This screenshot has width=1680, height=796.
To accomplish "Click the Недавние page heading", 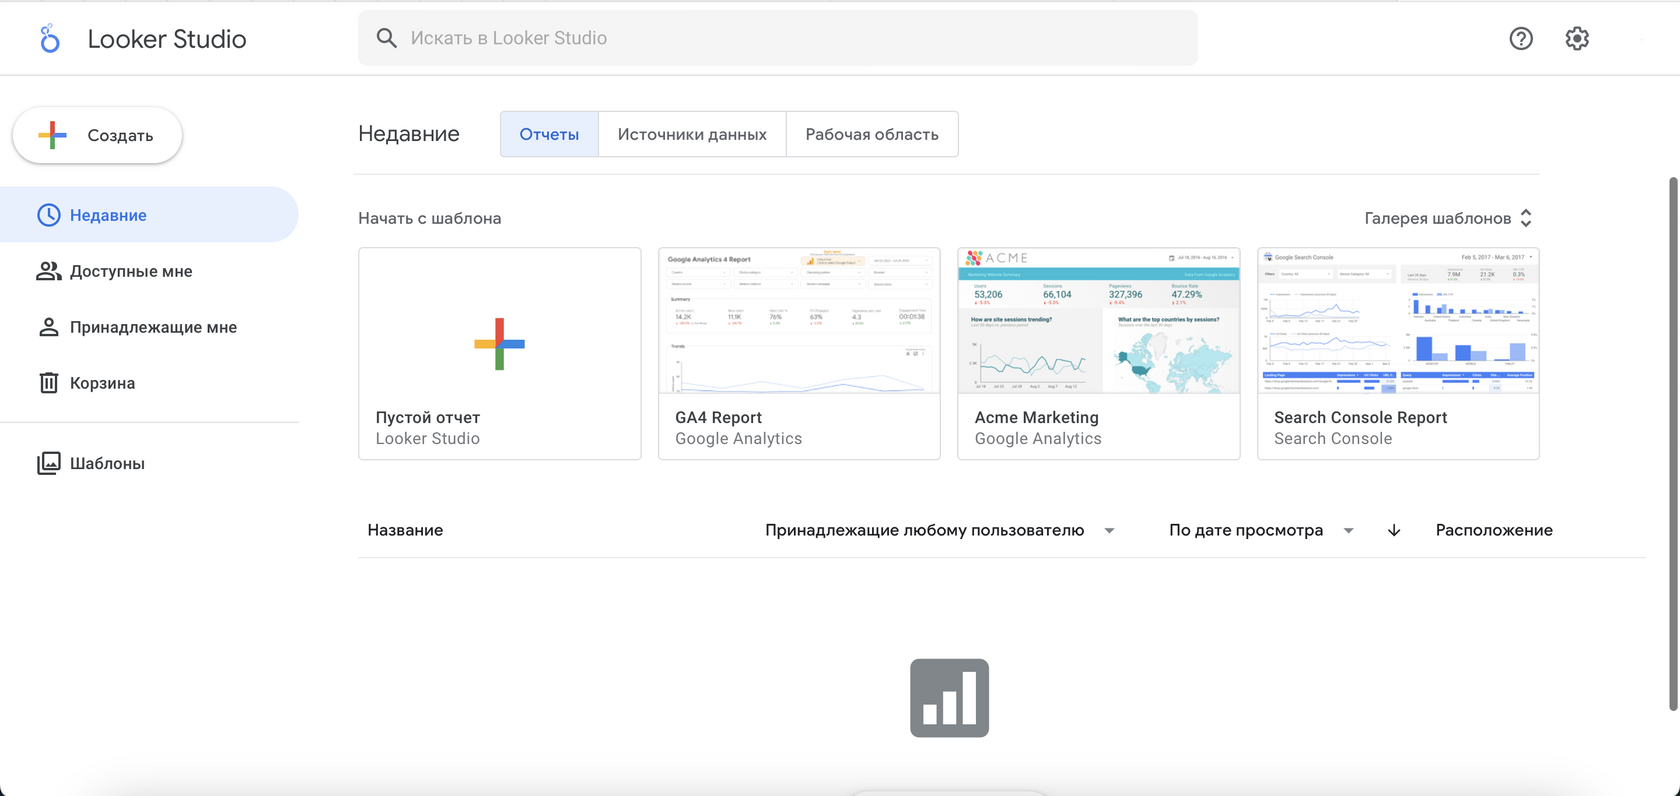I will coord(409,134).
